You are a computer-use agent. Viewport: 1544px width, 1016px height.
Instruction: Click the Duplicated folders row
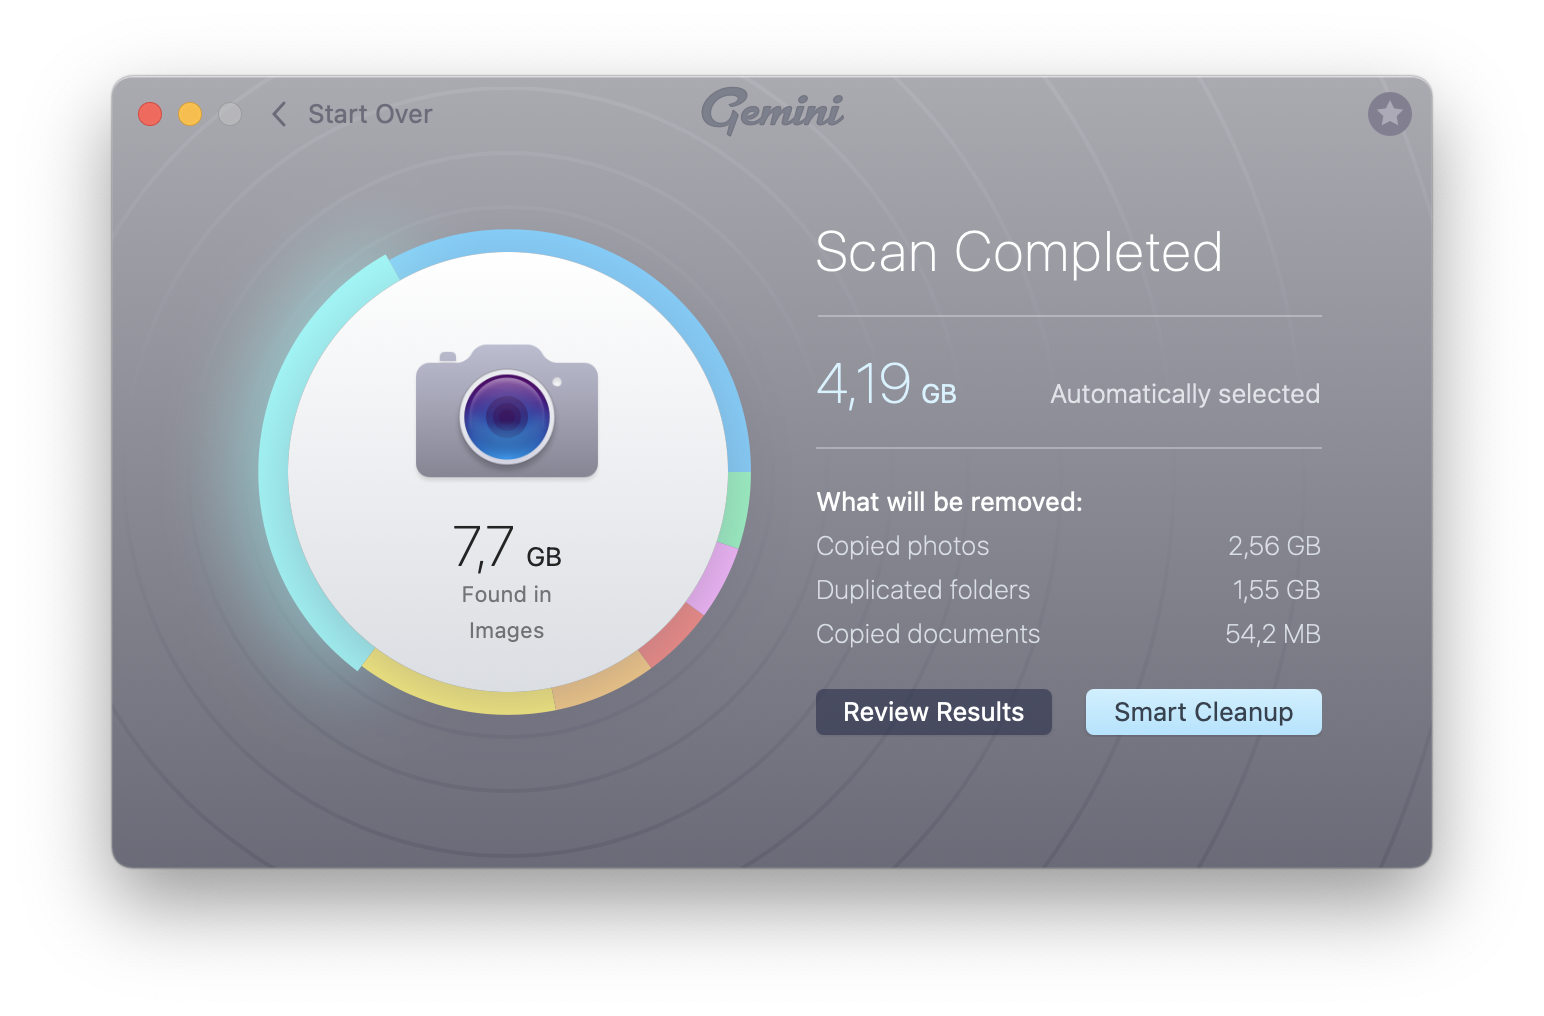1068,590
